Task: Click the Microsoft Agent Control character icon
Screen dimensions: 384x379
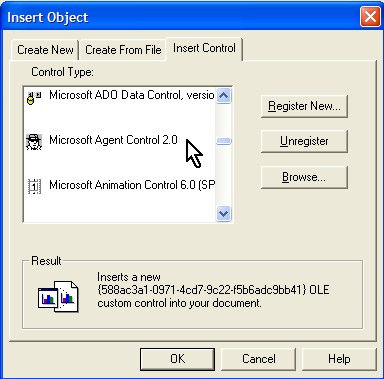Action: tap(34, 142)
